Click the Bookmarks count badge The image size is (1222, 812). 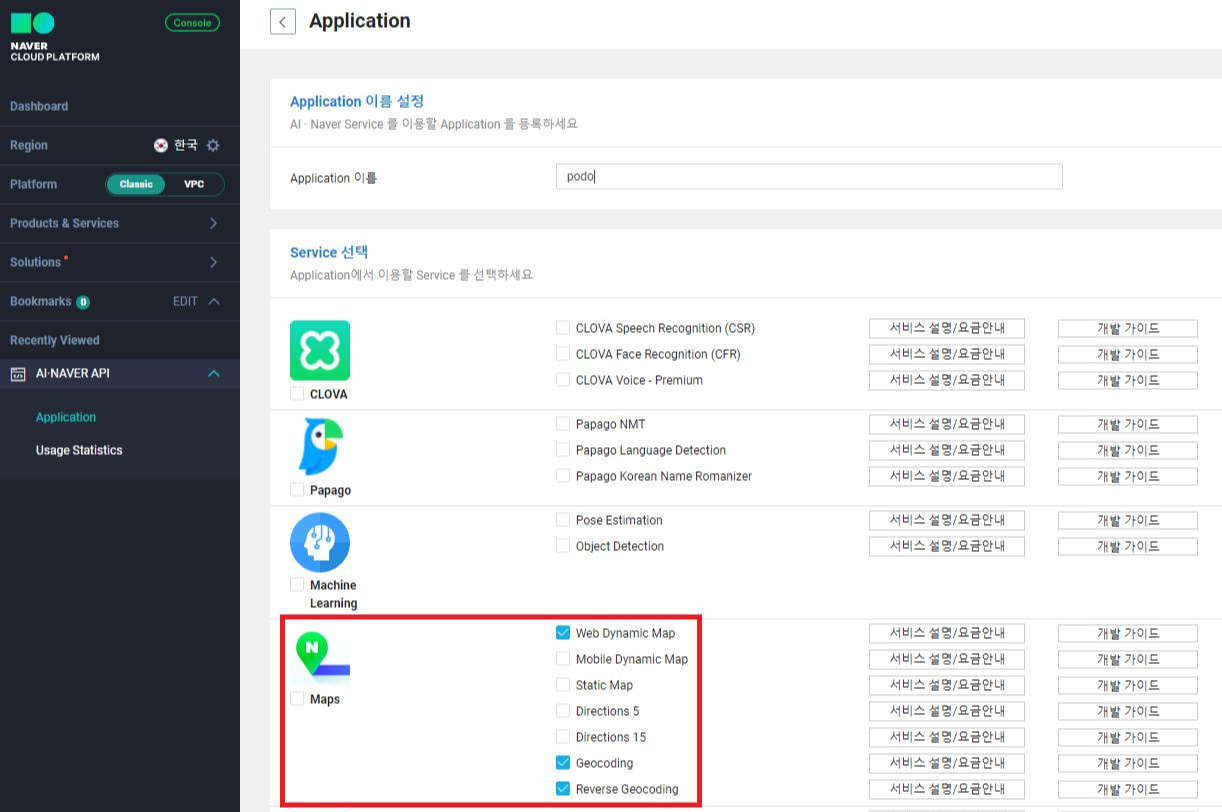tap(83, 302)
